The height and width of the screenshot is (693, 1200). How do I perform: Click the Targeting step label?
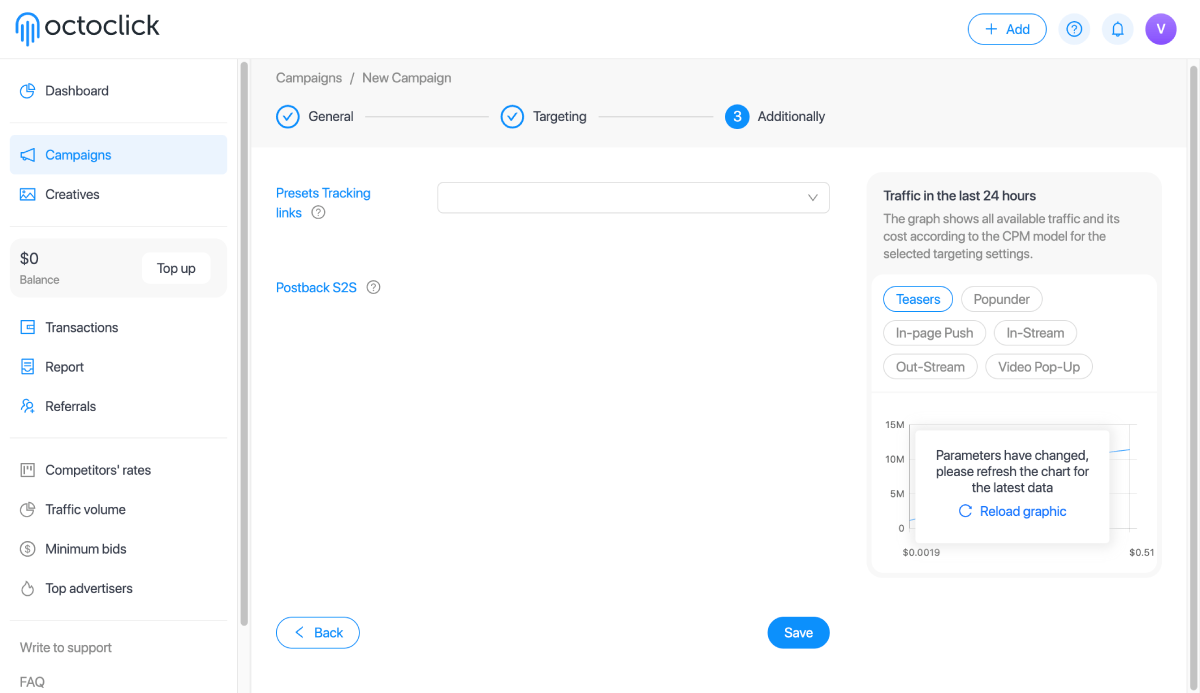click(x=560, y=117)
